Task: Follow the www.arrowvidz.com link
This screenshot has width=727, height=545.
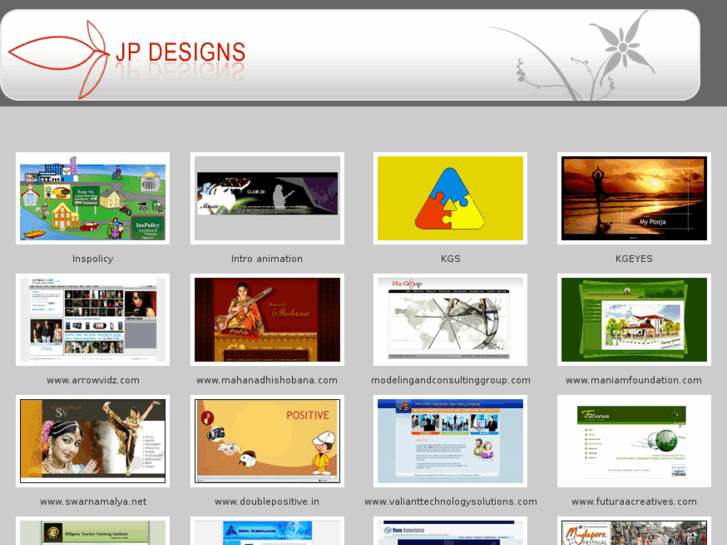Action: (x=93, y=380)
